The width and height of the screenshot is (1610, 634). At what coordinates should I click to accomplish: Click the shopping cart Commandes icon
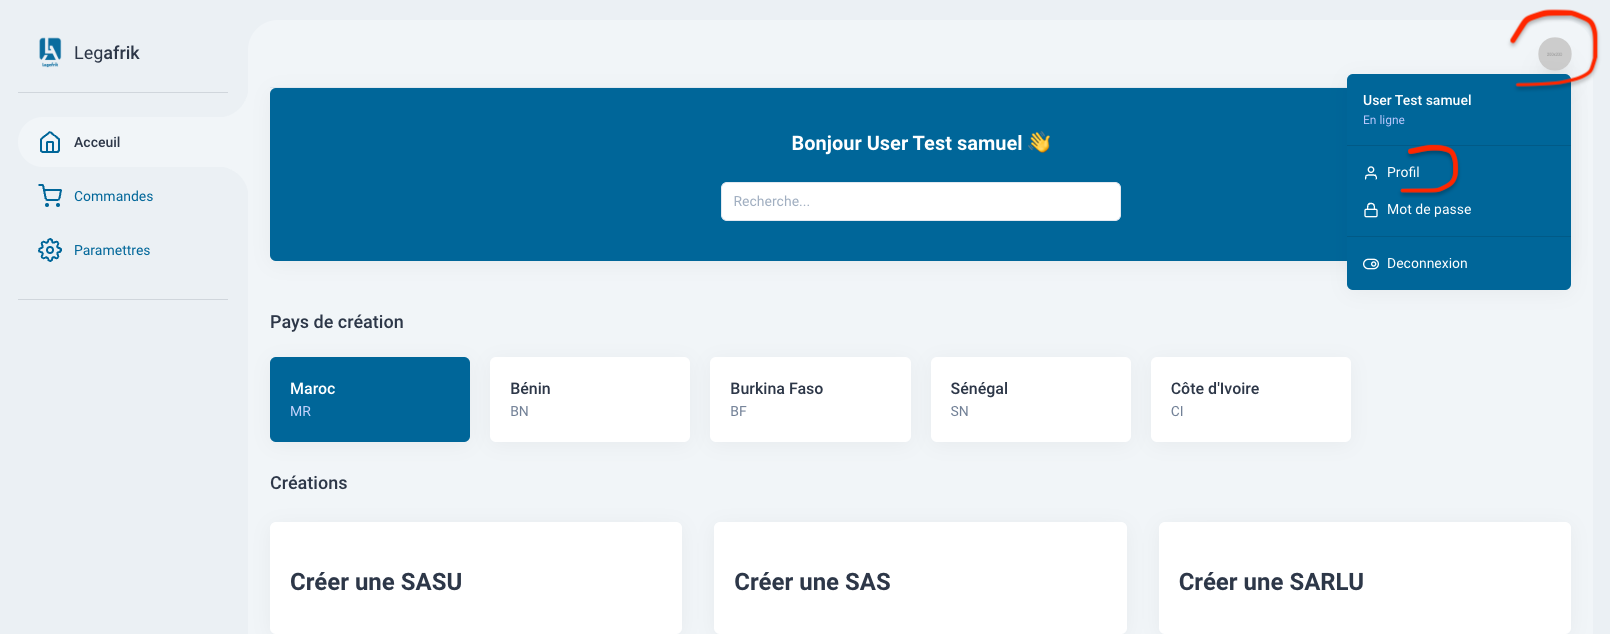pos(50,196)
